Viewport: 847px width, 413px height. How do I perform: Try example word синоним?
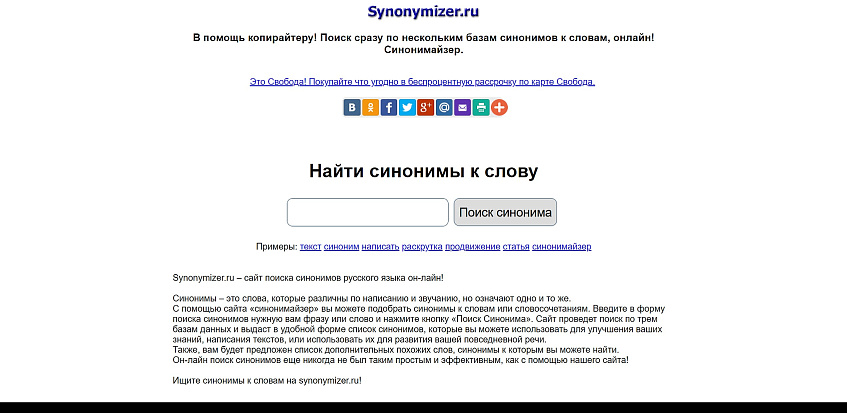(341, 247)
